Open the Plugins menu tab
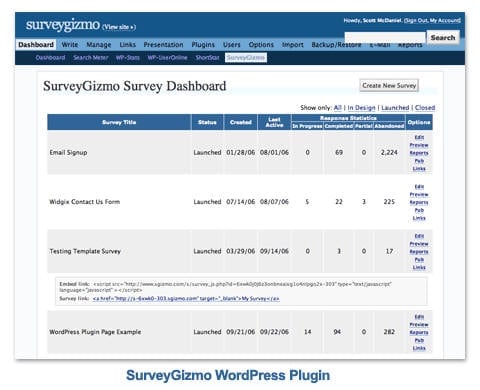Viewport: 480px width, 390px height. coord(203,45)
